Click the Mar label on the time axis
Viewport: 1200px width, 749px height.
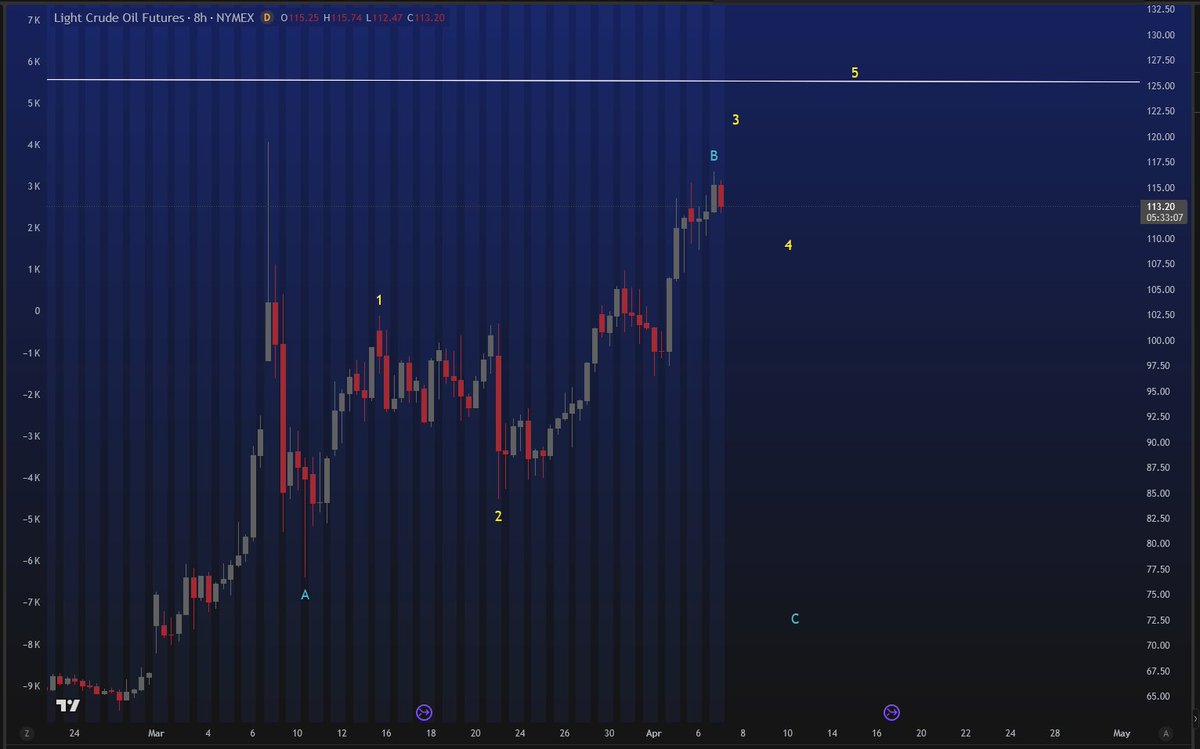point(155,733)
